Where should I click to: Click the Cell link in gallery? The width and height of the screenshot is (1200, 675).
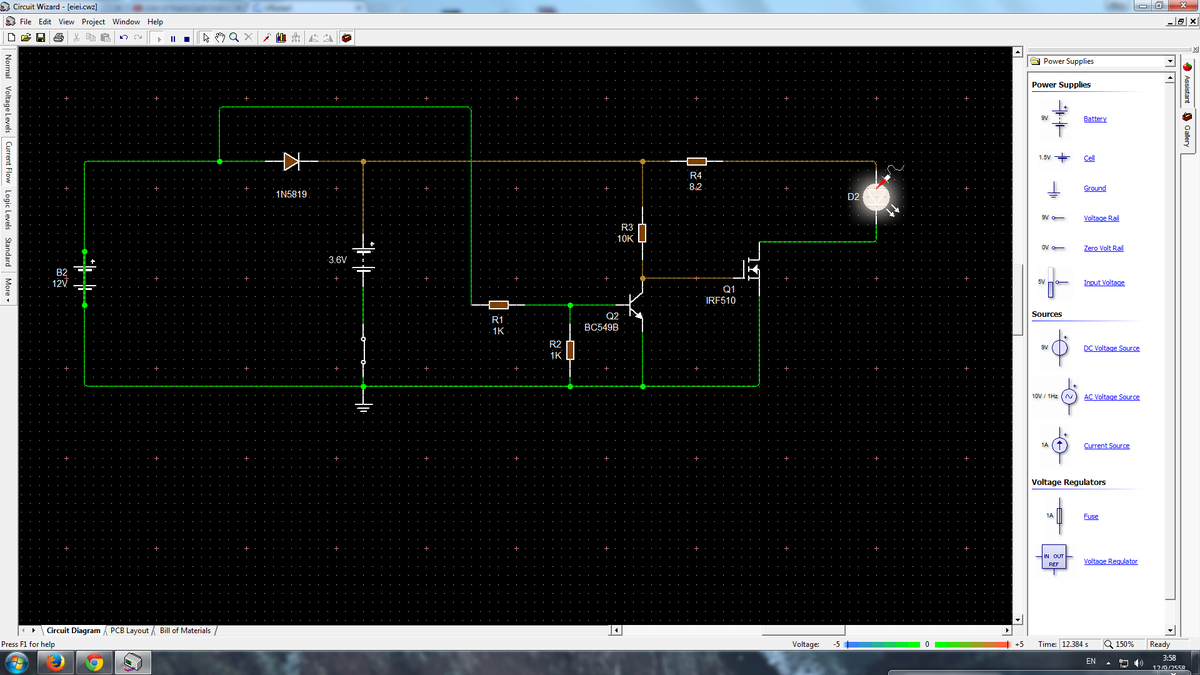point(1089,158)
